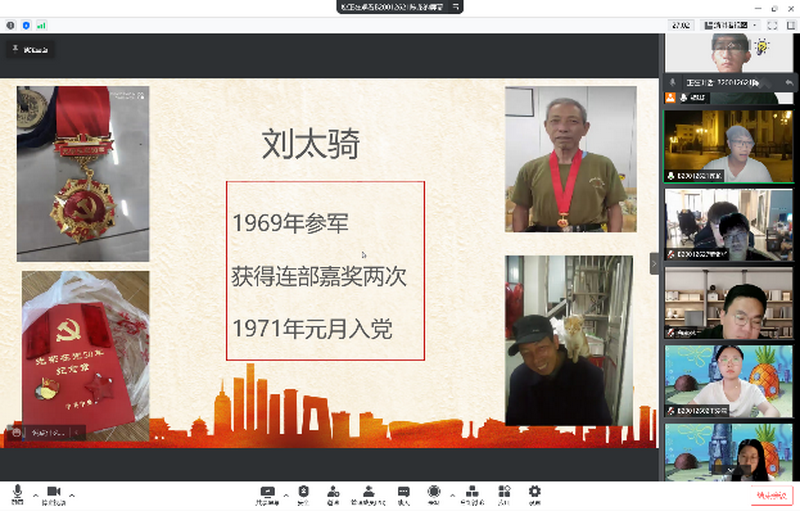
Task: Click the record icon
Action: (x=433, y=492)
